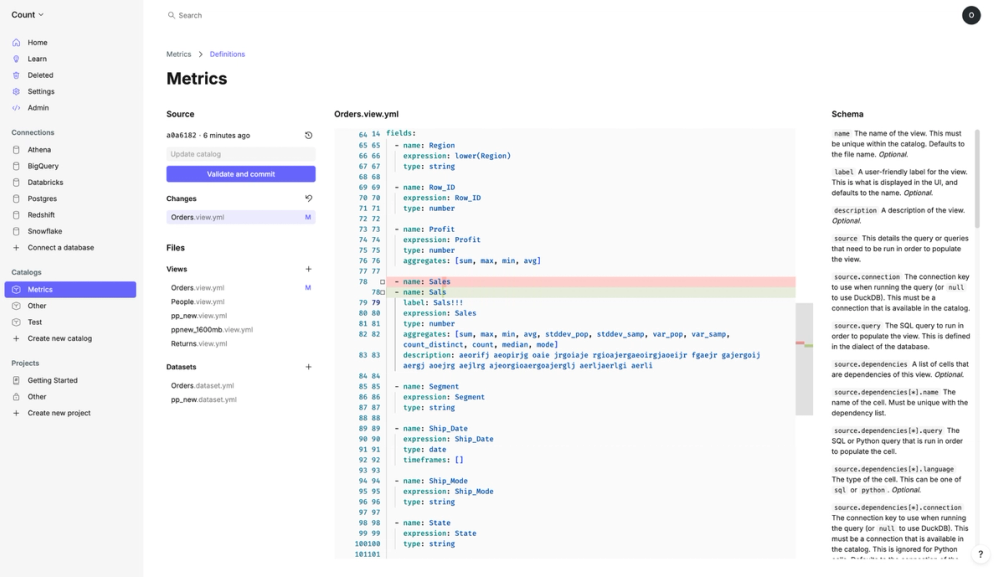Open the user avatar in the top right
This screenshot has width=1004, height=577.
970,15
